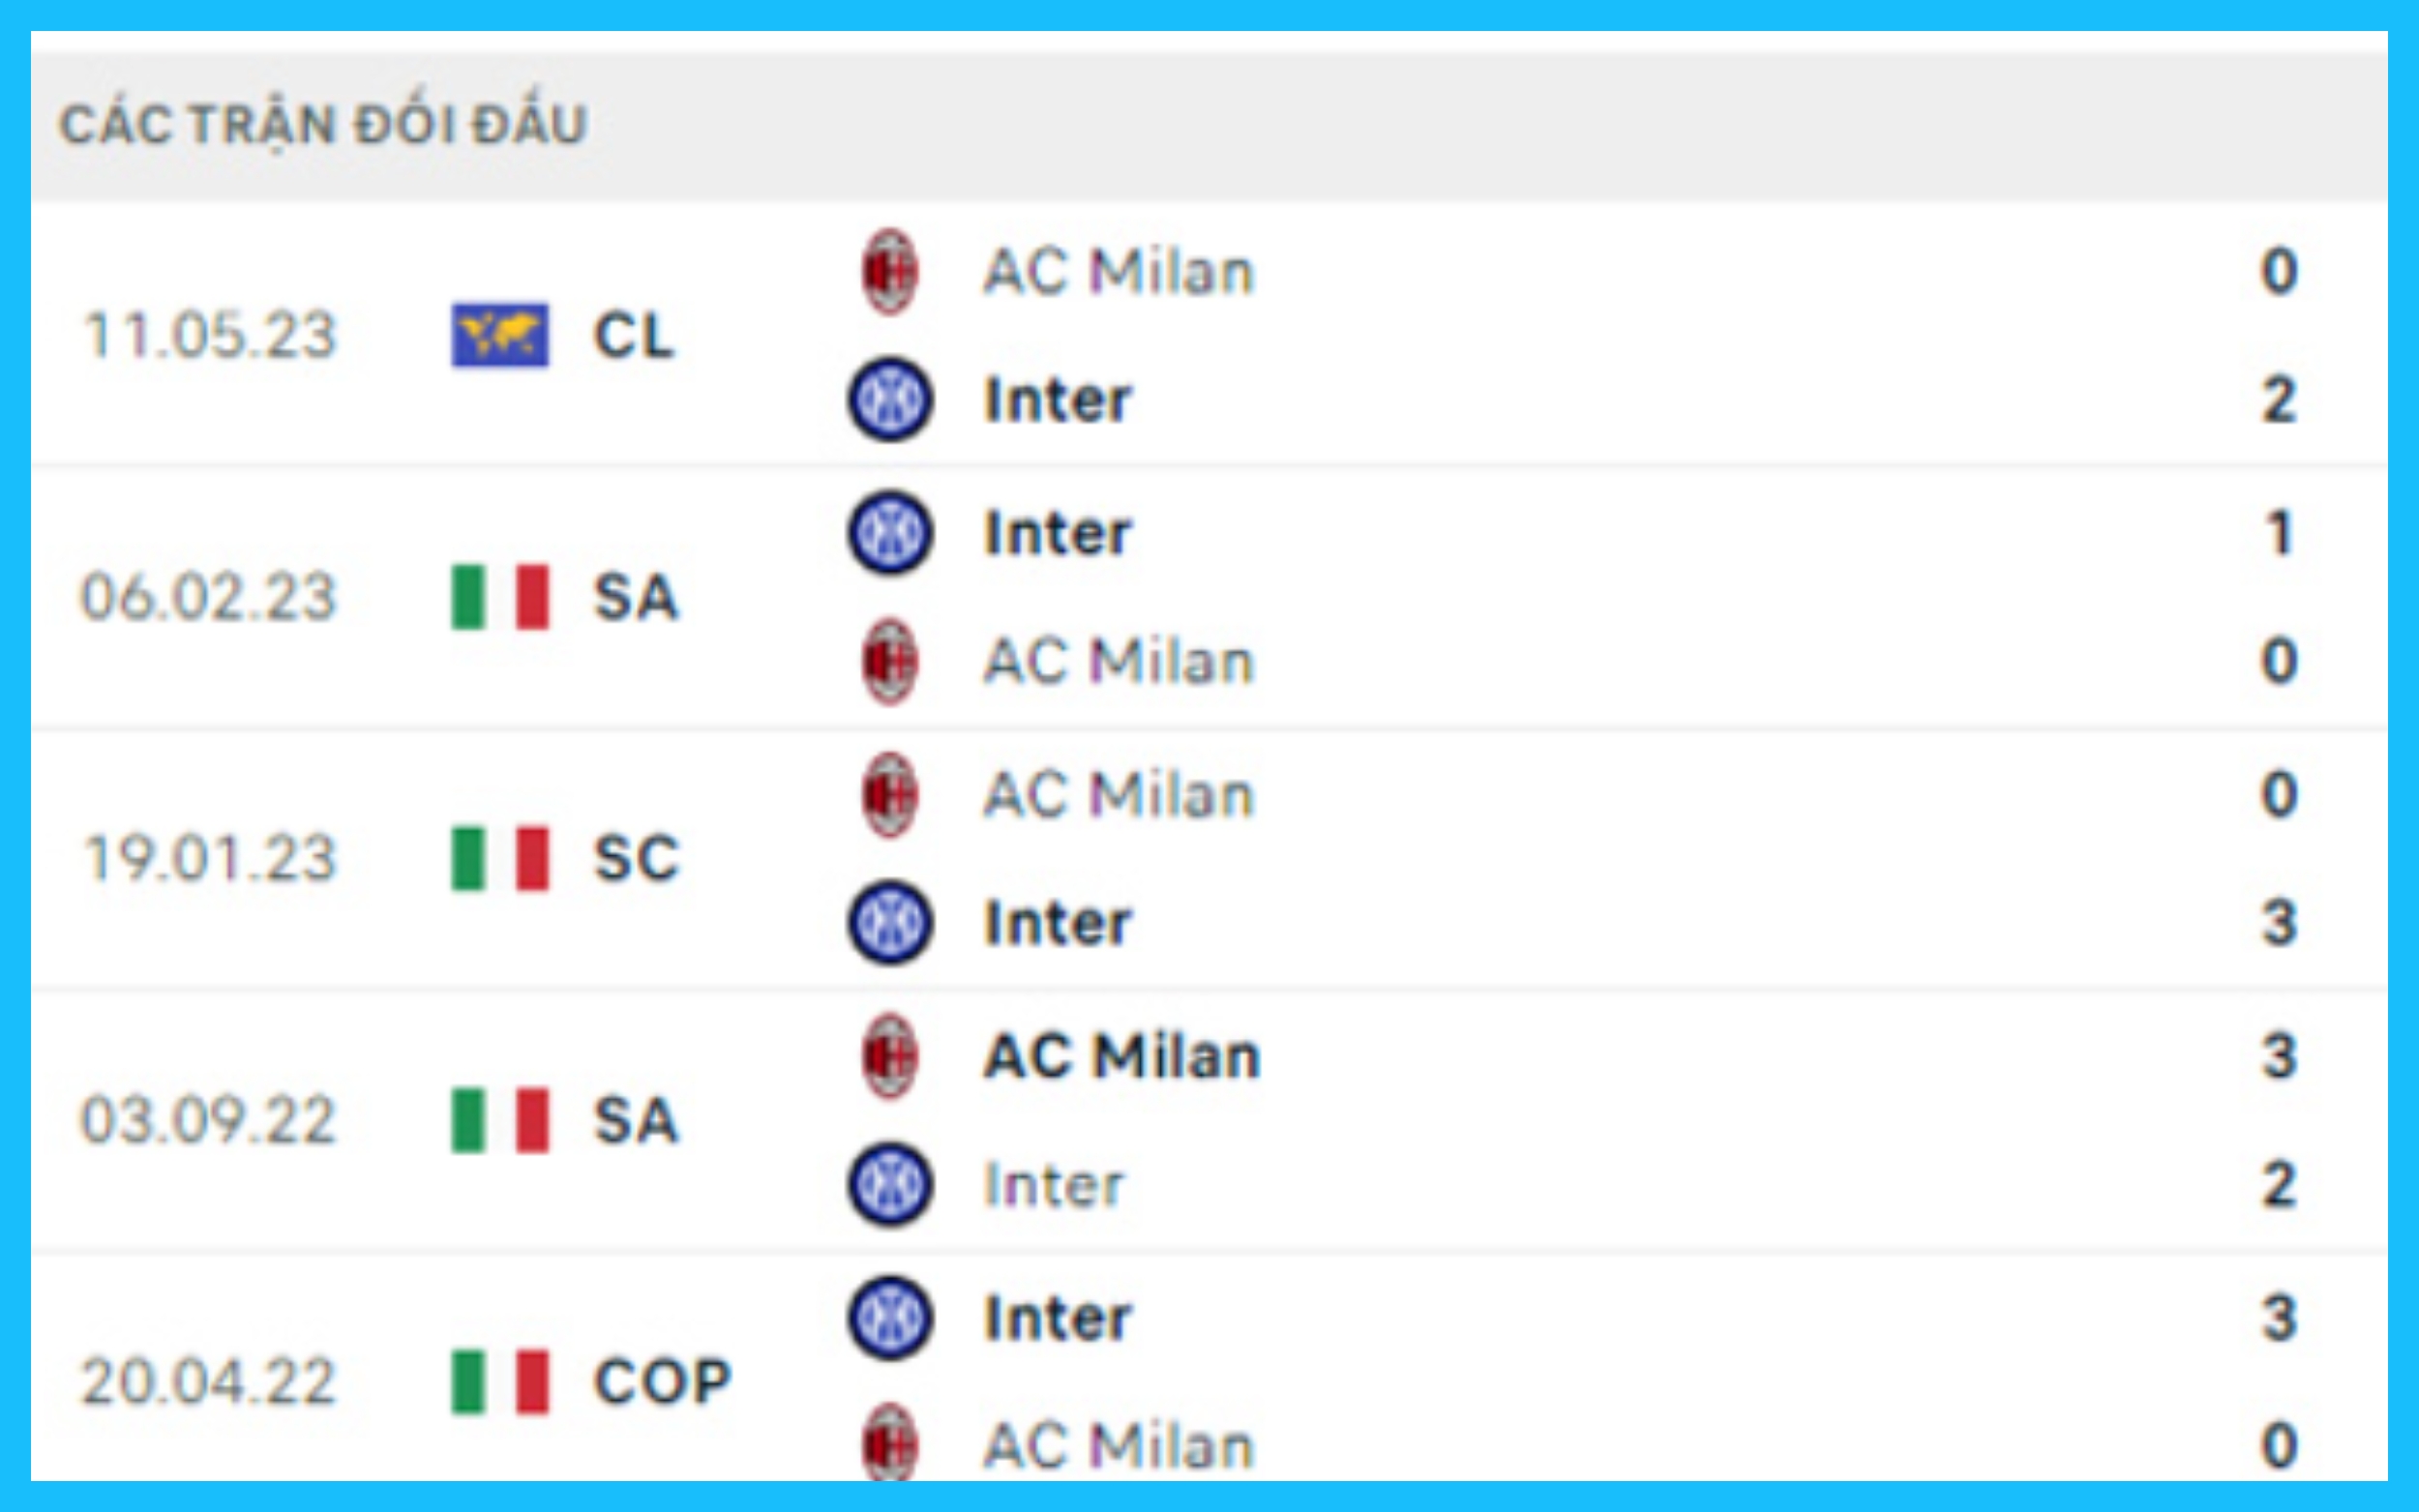Open AC Milan link in 06.02.23 match
Screen dimensions: 2419x1512
(1117, 661)
